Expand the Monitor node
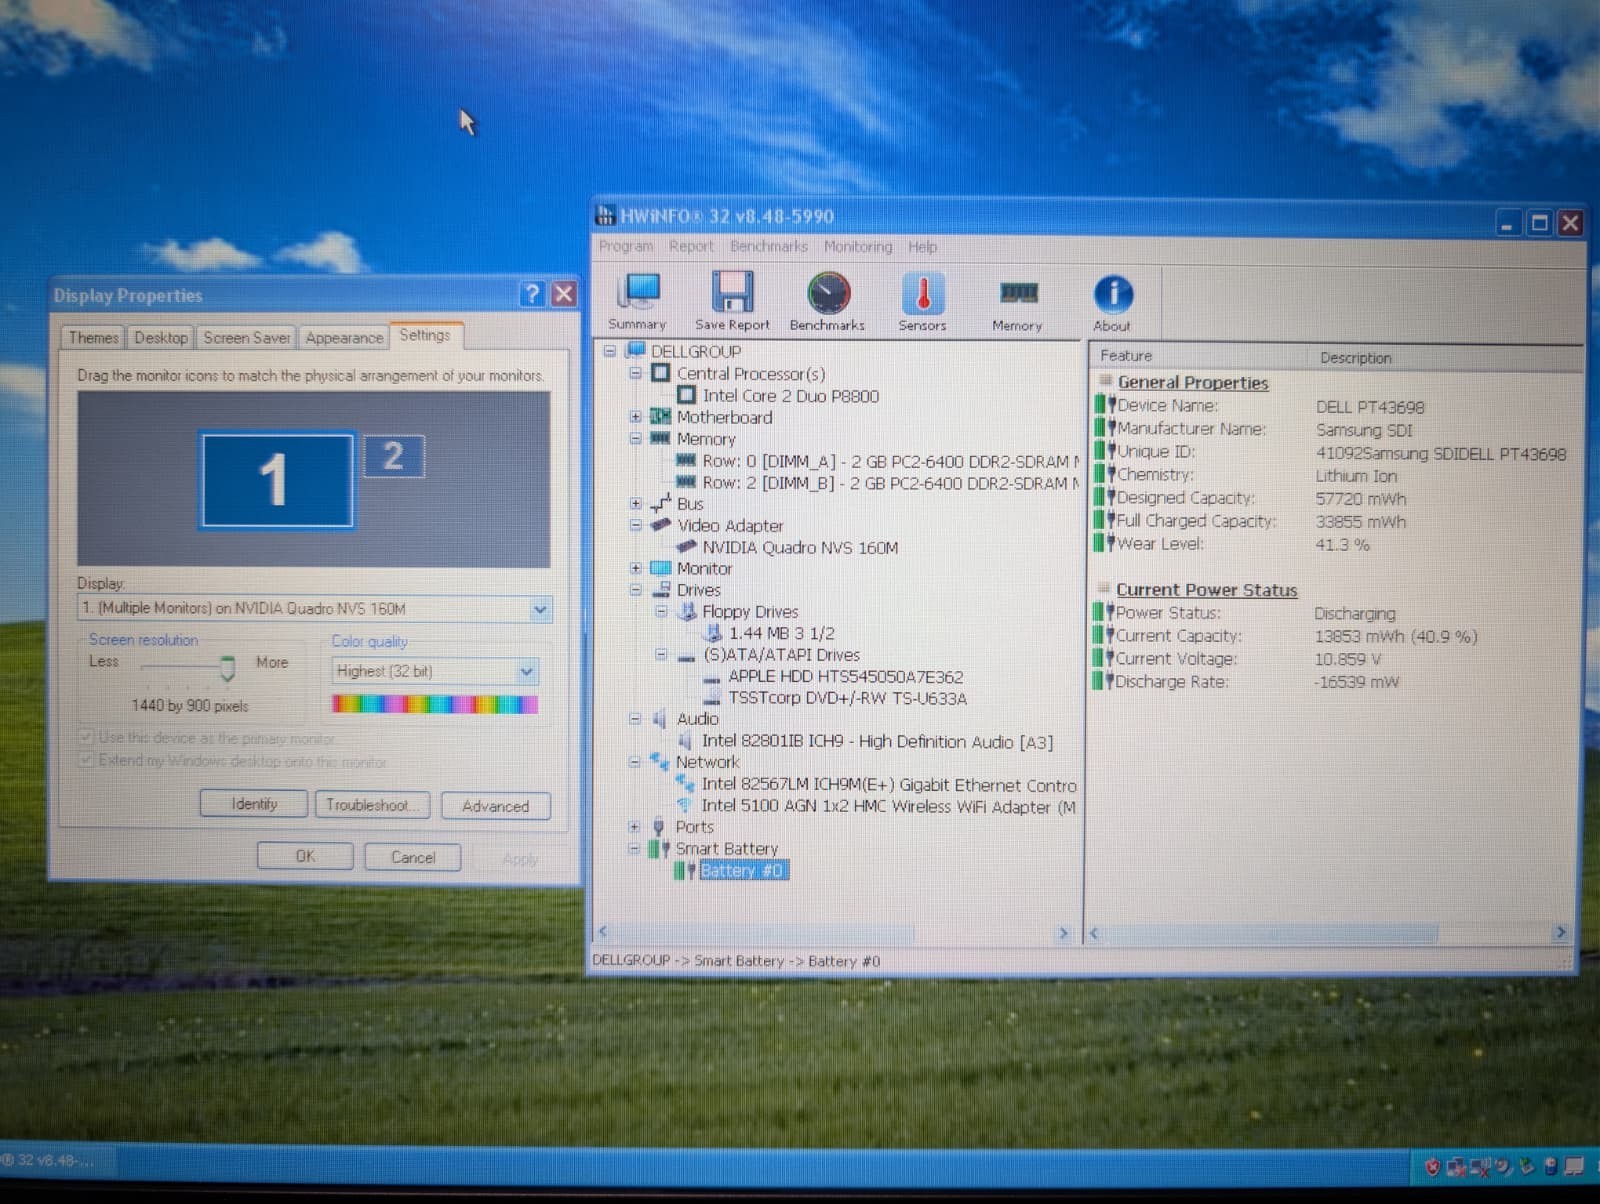This screenshot has height=1204, width=1600. (x=635, y=568)
